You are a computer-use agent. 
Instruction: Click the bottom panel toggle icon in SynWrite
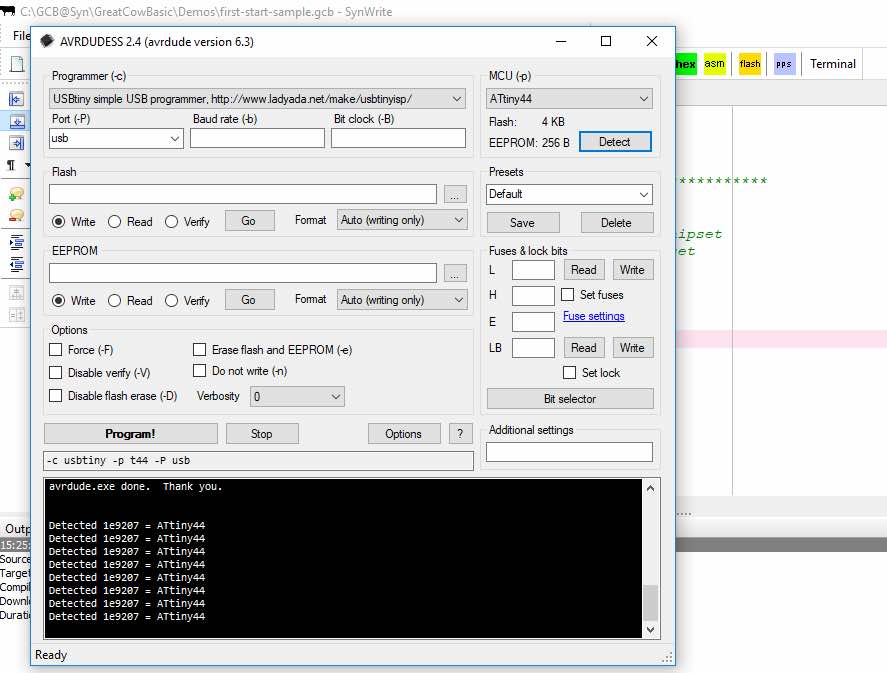tap(16, 121)
